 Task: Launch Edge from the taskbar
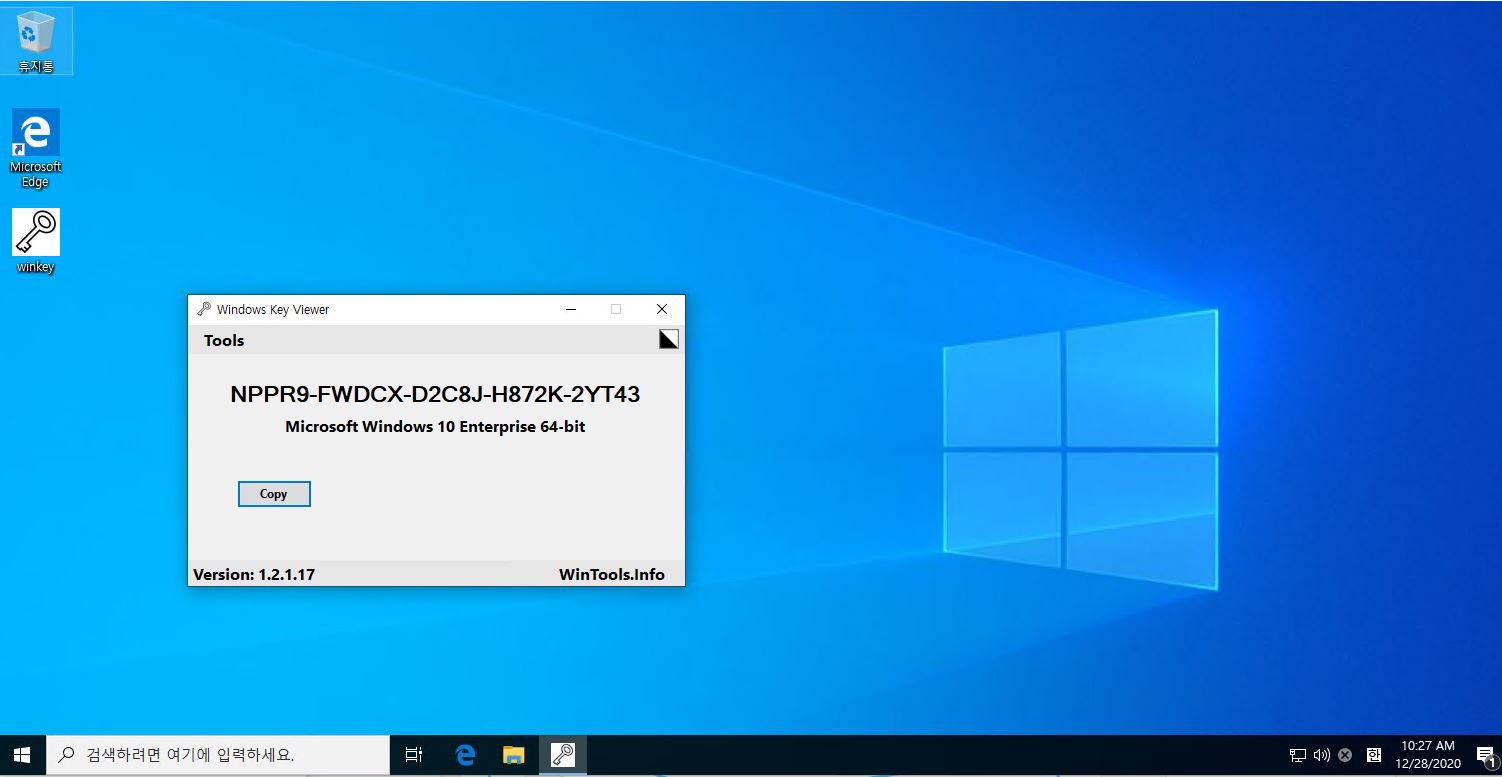click(x=465, y=756)
